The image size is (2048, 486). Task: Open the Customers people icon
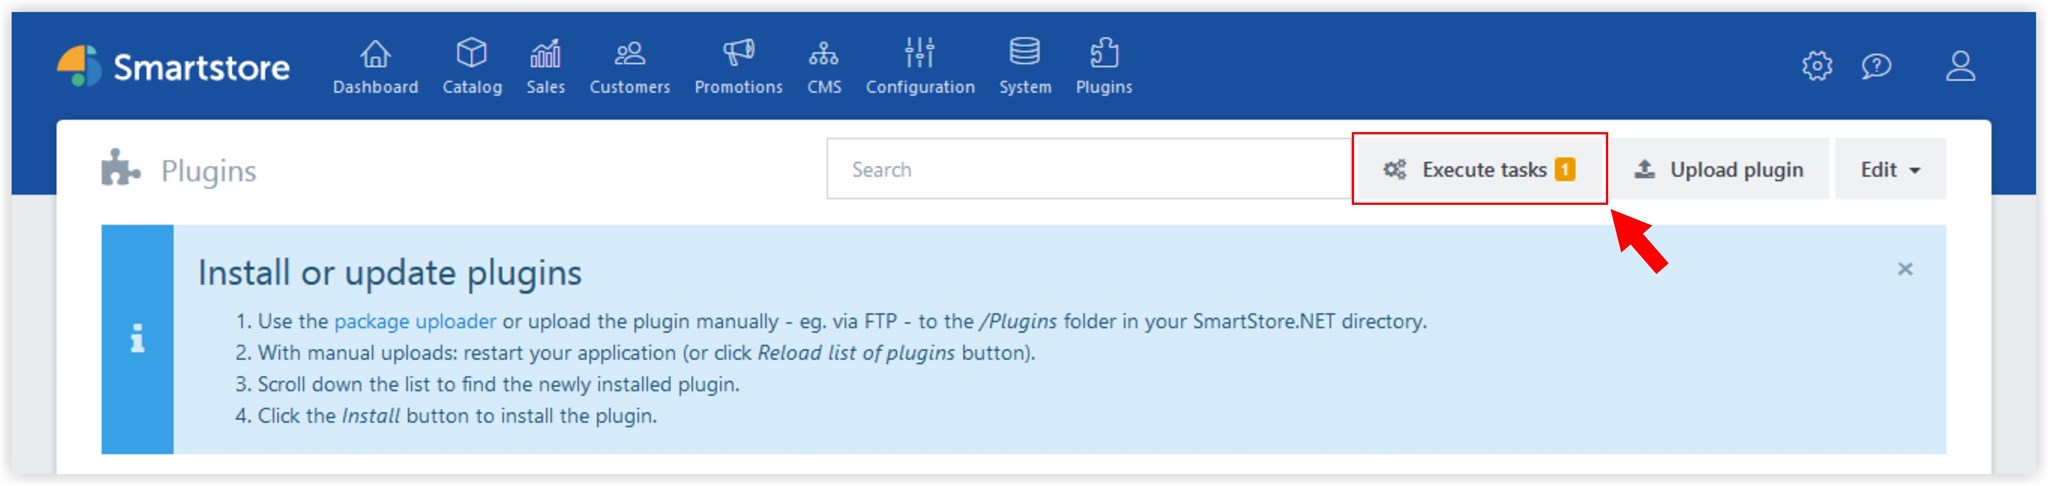tap(630, 53)
